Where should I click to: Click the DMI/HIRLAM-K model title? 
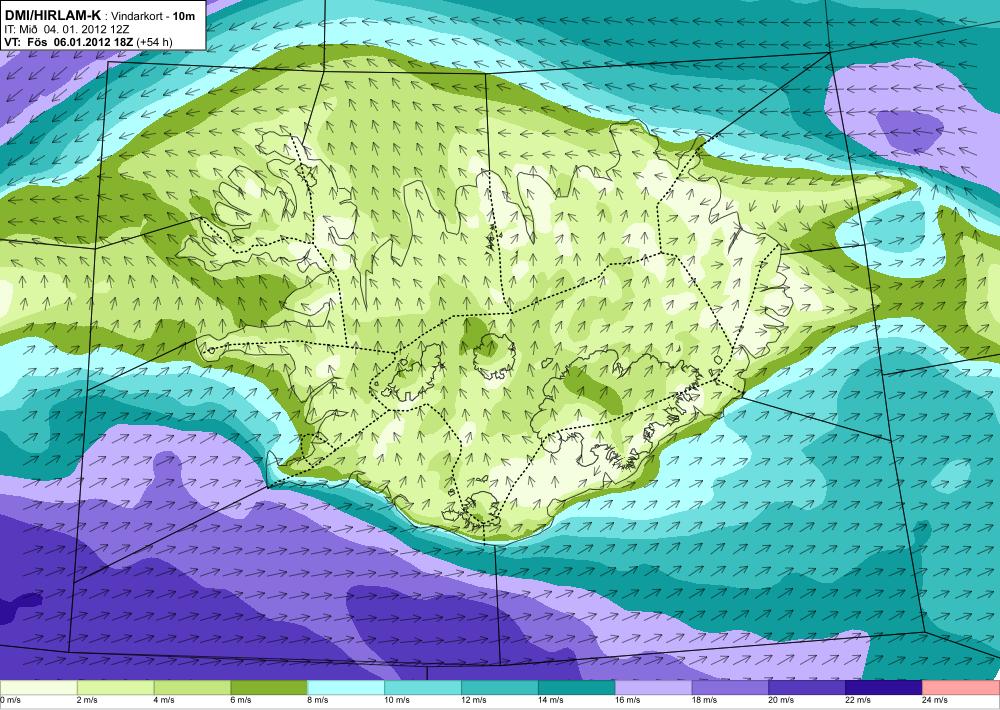coord(52,15)
